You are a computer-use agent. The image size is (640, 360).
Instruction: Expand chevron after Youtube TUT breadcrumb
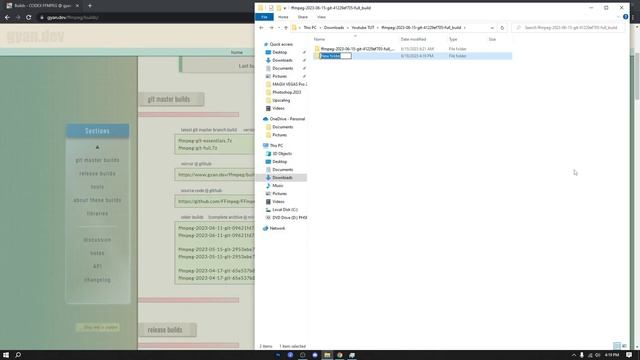(x=378, y=28)
